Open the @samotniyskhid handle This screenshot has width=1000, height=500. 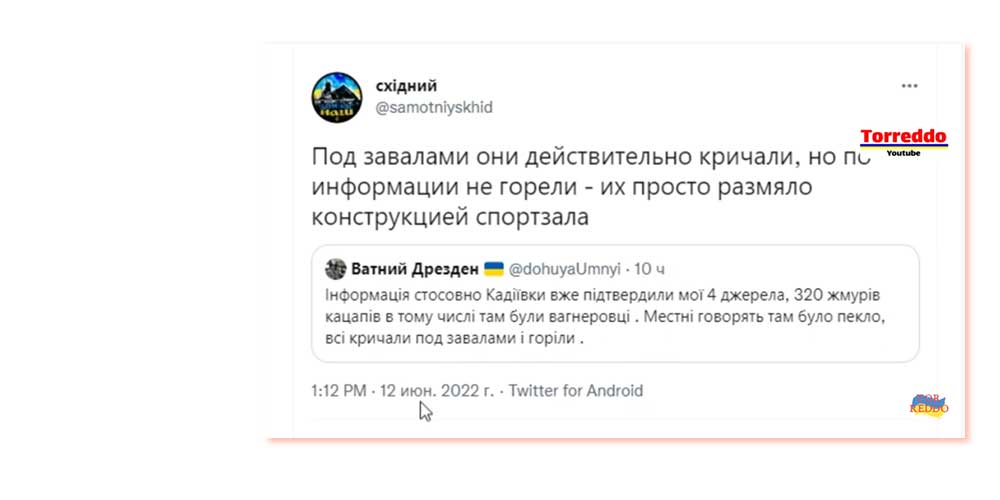pyautogui.click(x=433, y=107)
